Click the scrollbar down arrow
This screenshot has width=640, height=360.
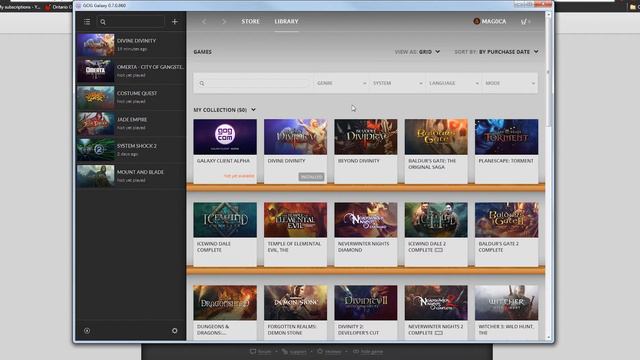click(548, 338)
